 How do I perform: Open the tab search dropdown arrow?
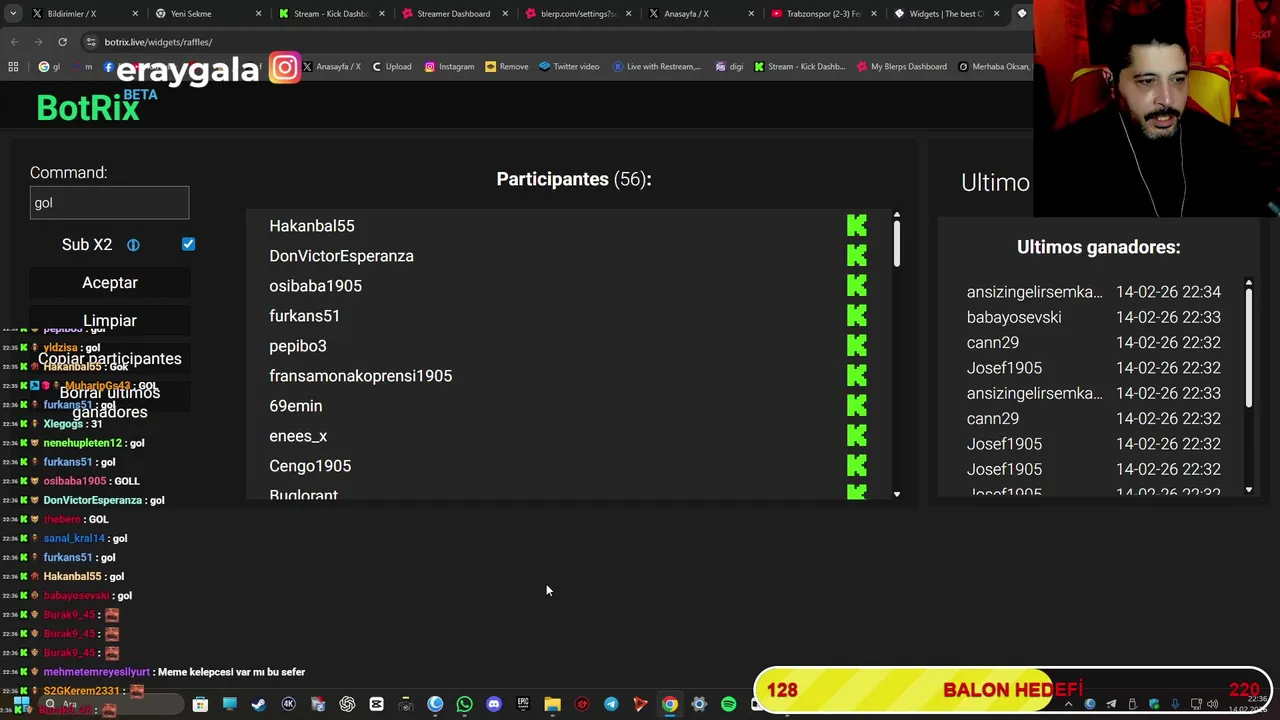13,14
